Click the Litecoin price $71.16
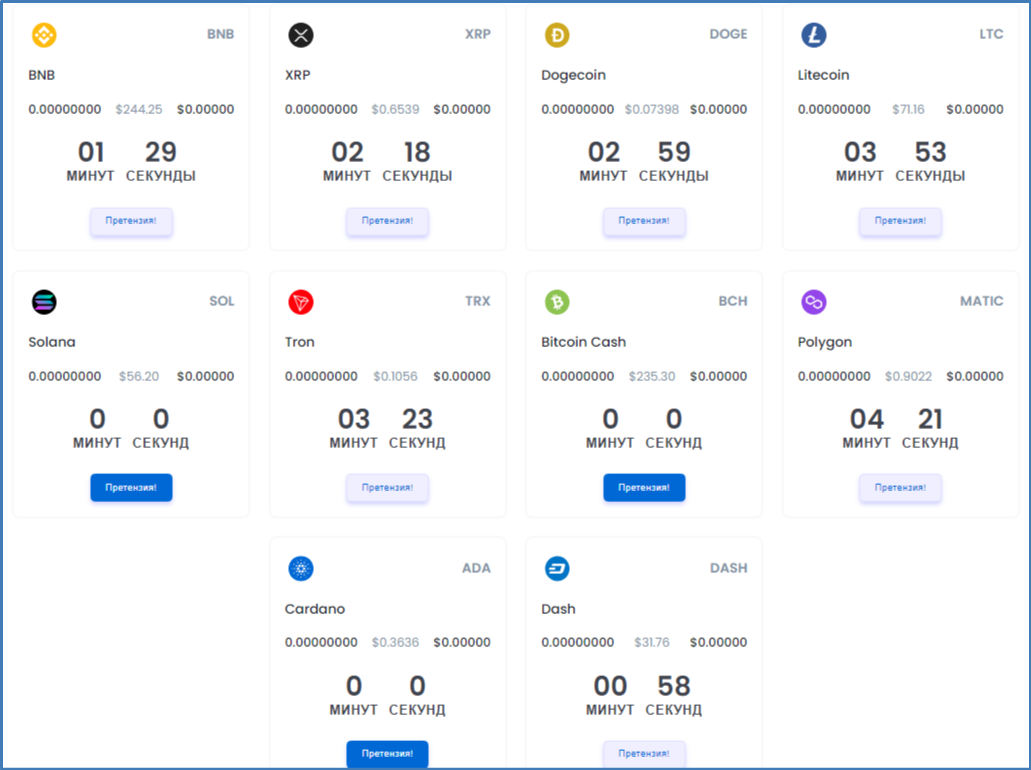The width and height of the screenshot is (1031, 770). point(908,109)
